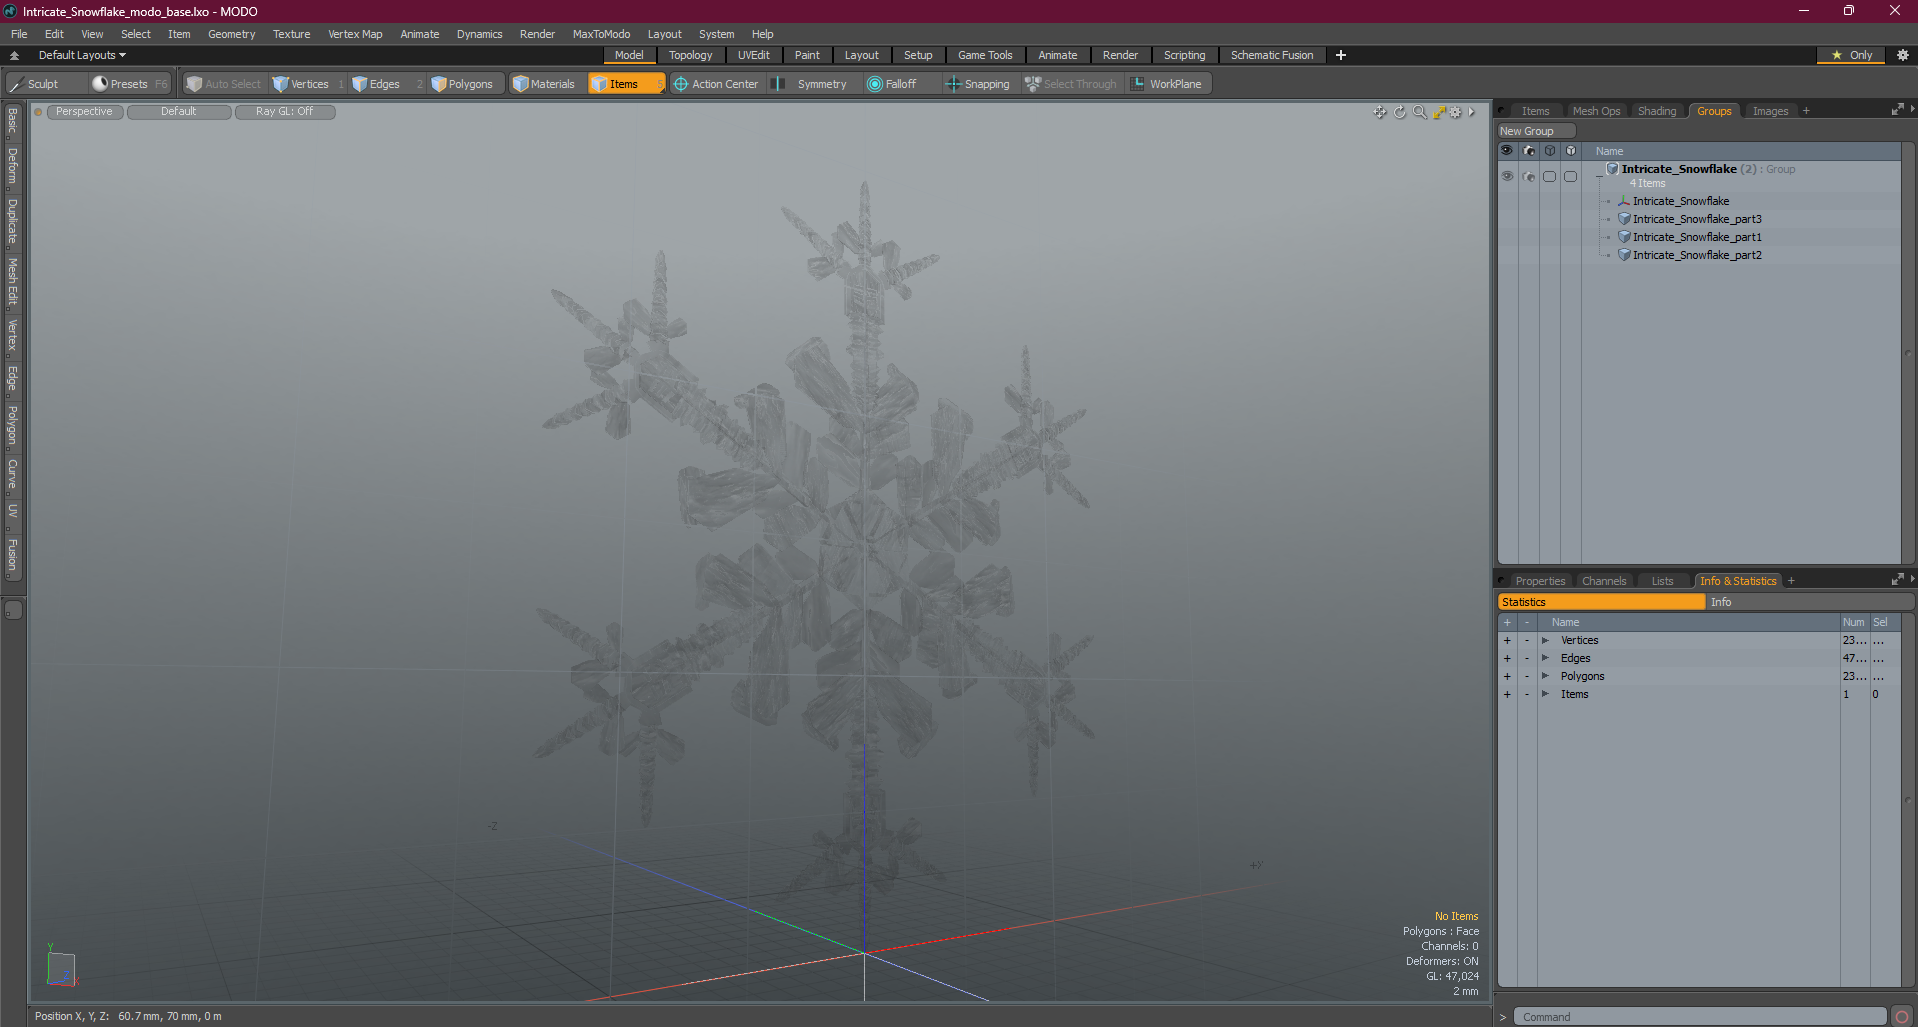Open the Geometry menu
Viewport: 1918px width, 1027px height.
coord(231,34)
